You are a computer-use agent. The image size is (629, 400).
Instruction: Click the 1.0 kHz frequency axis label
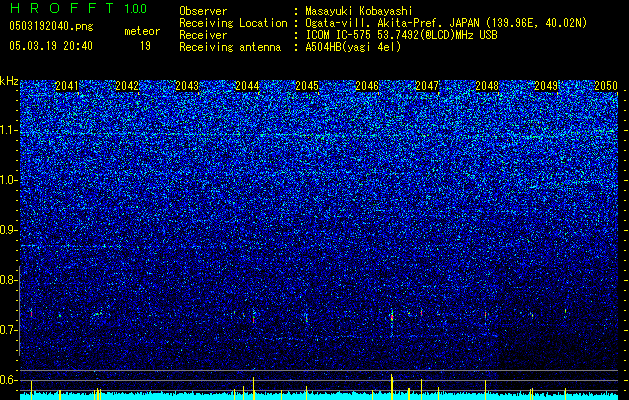[x=8, y=180]
